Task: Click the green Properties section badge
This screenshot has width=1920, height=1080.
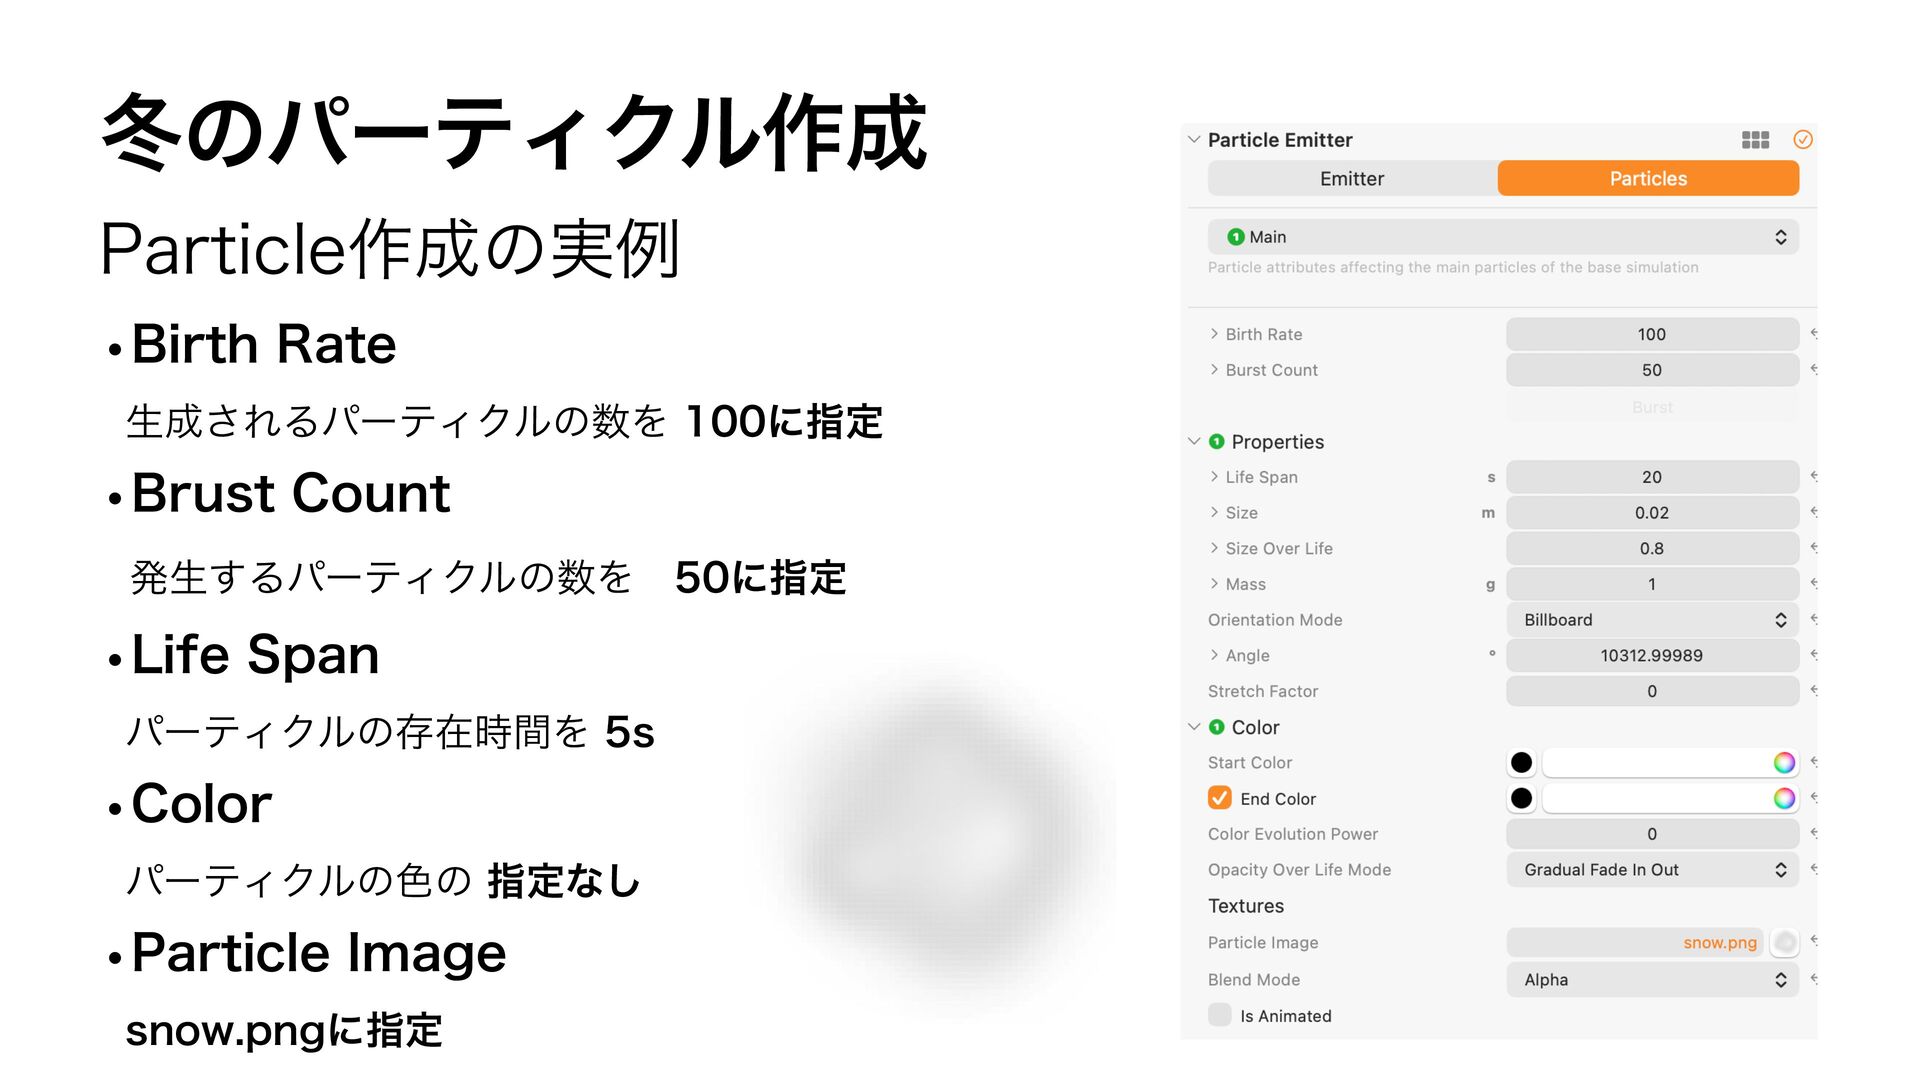Action: [1217, 442]
